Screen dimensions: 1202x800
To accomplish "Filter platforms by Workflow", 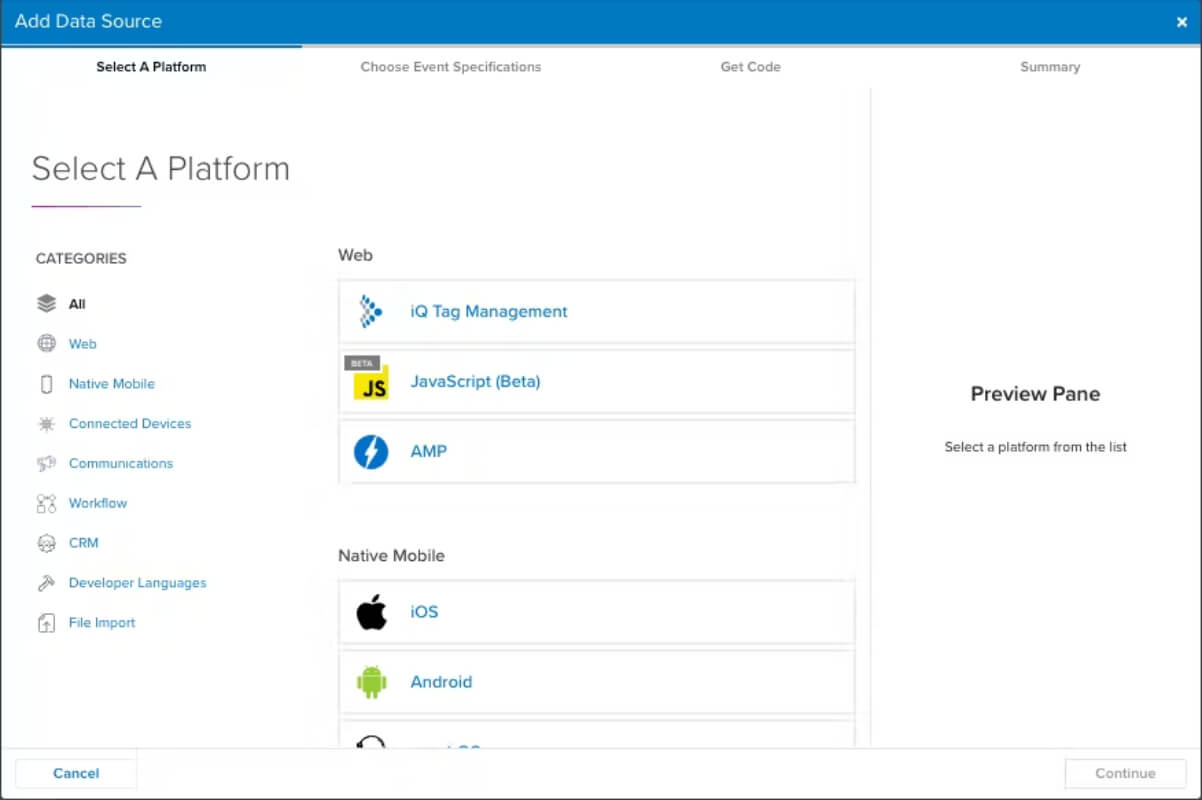I will coord(98,503).
